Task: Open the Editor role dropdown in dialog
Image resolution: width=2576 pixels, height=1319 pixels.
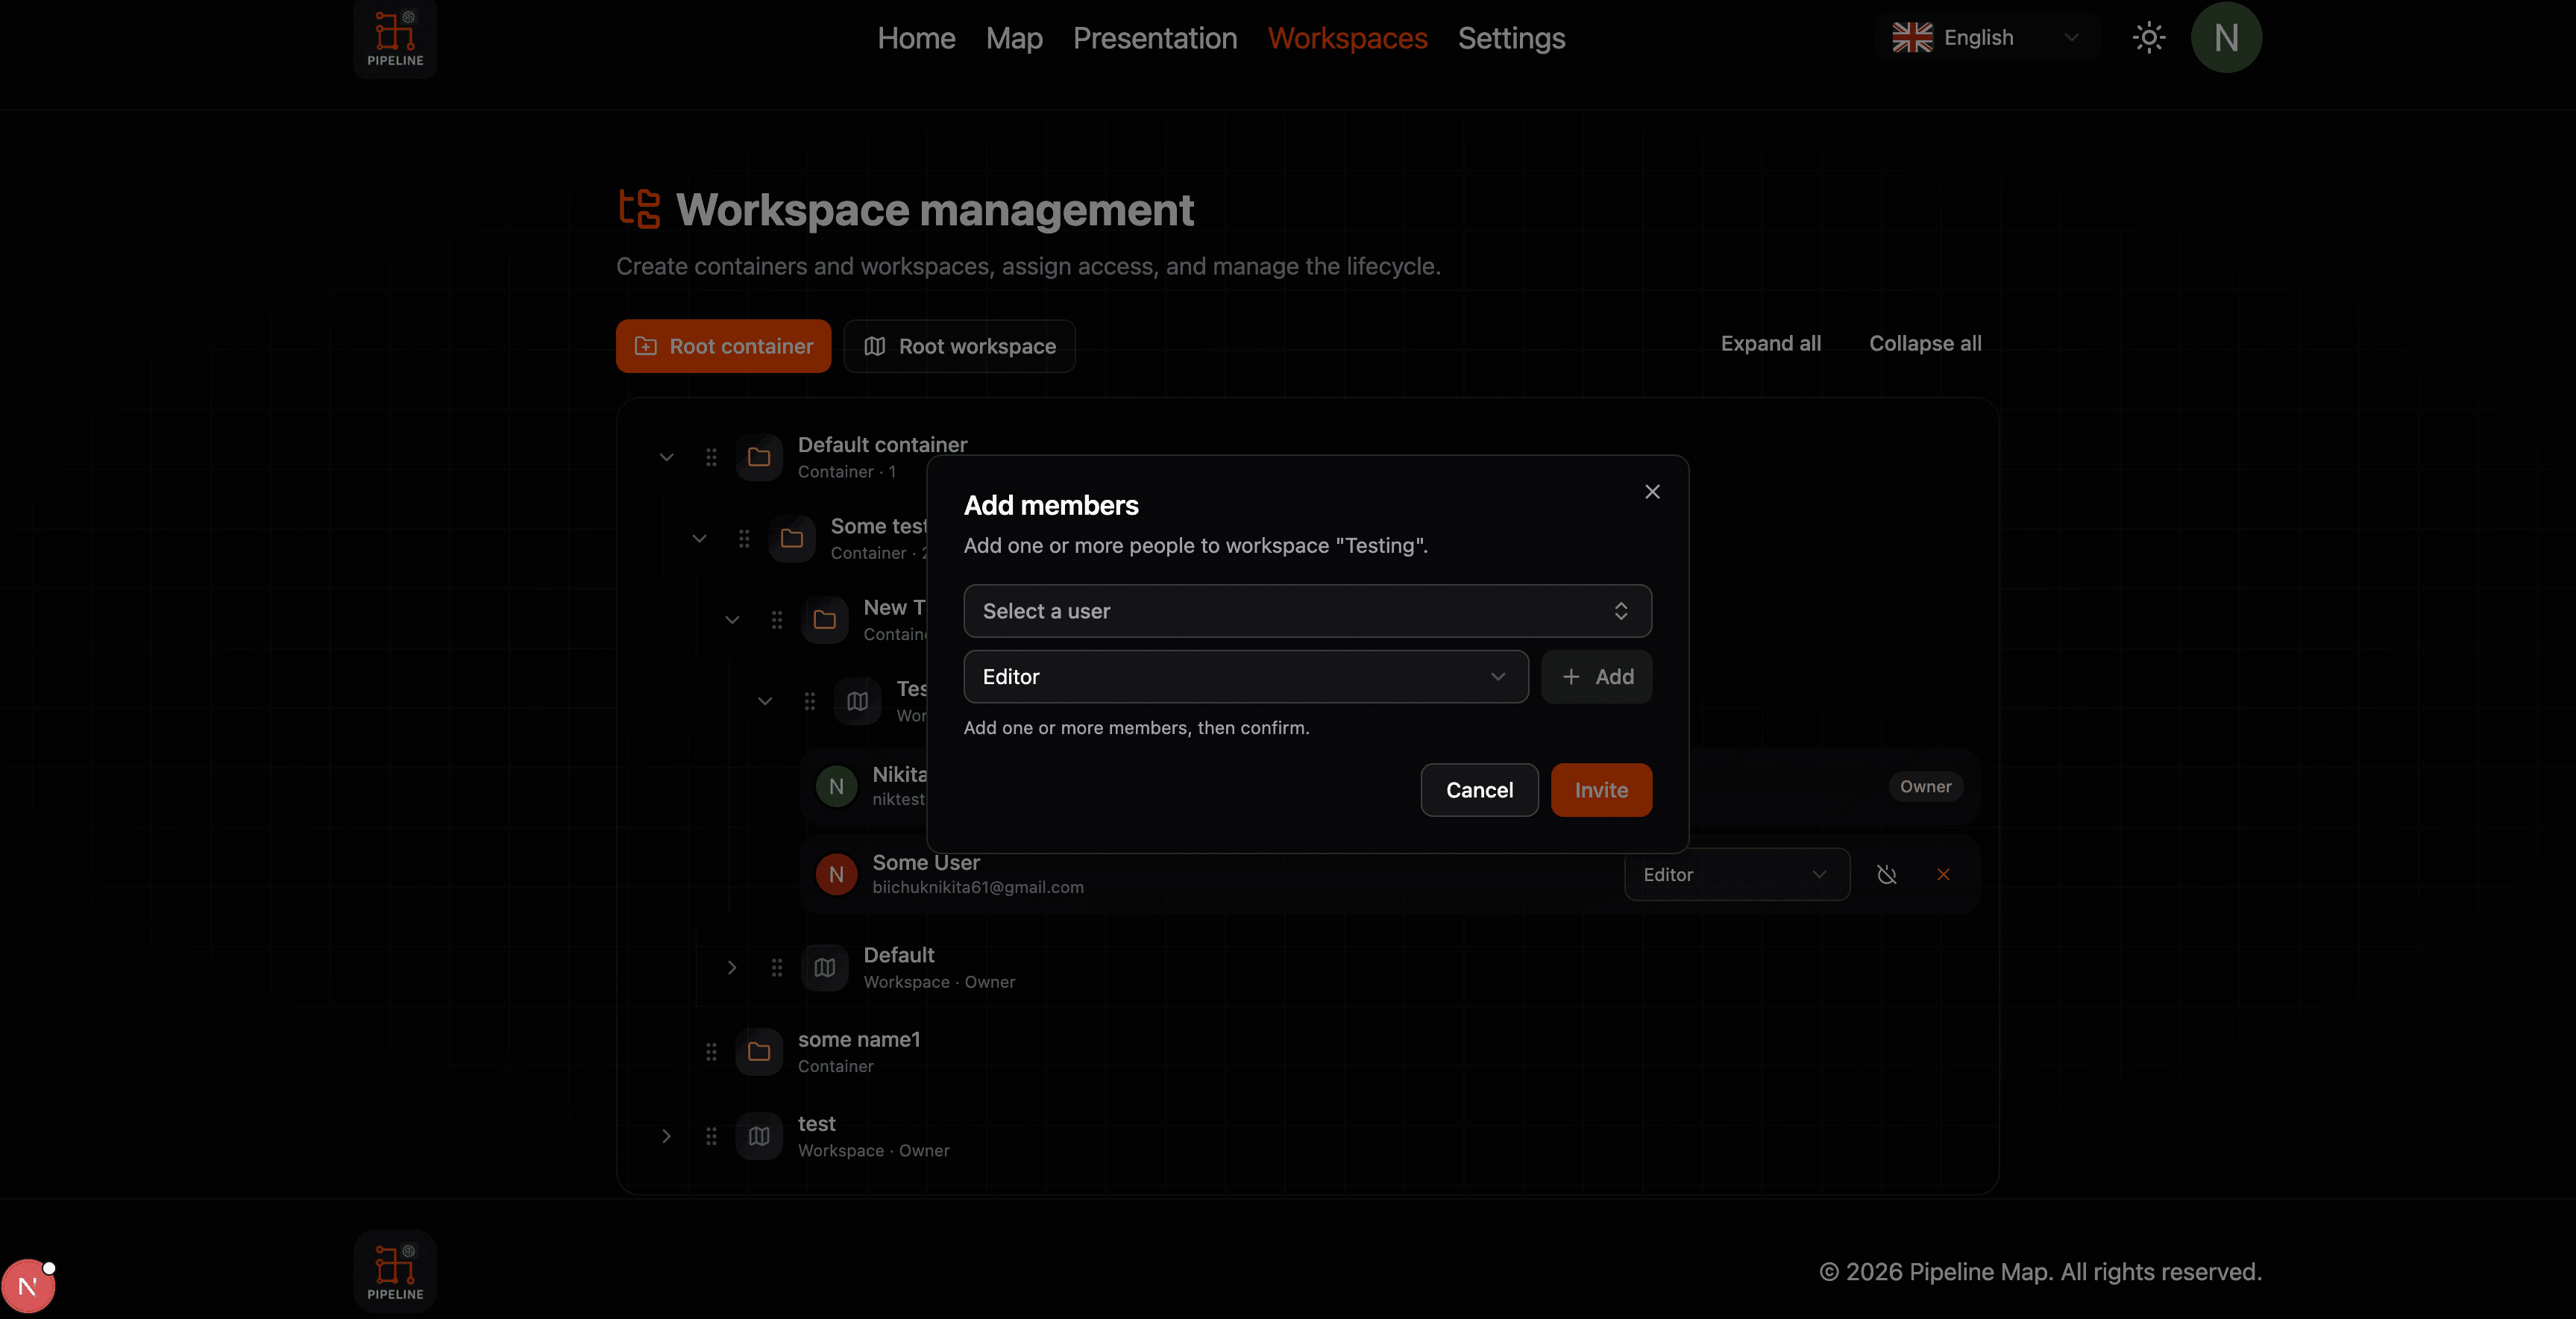Action: [x=1245, y=677]
